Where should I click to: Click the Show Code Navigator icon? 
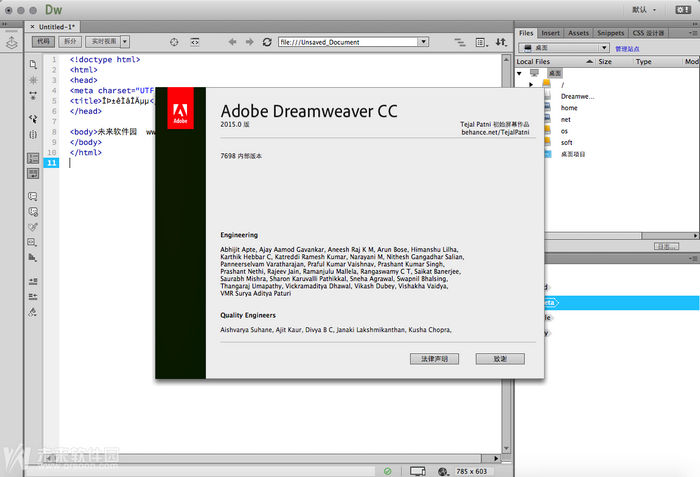[33, 80]
